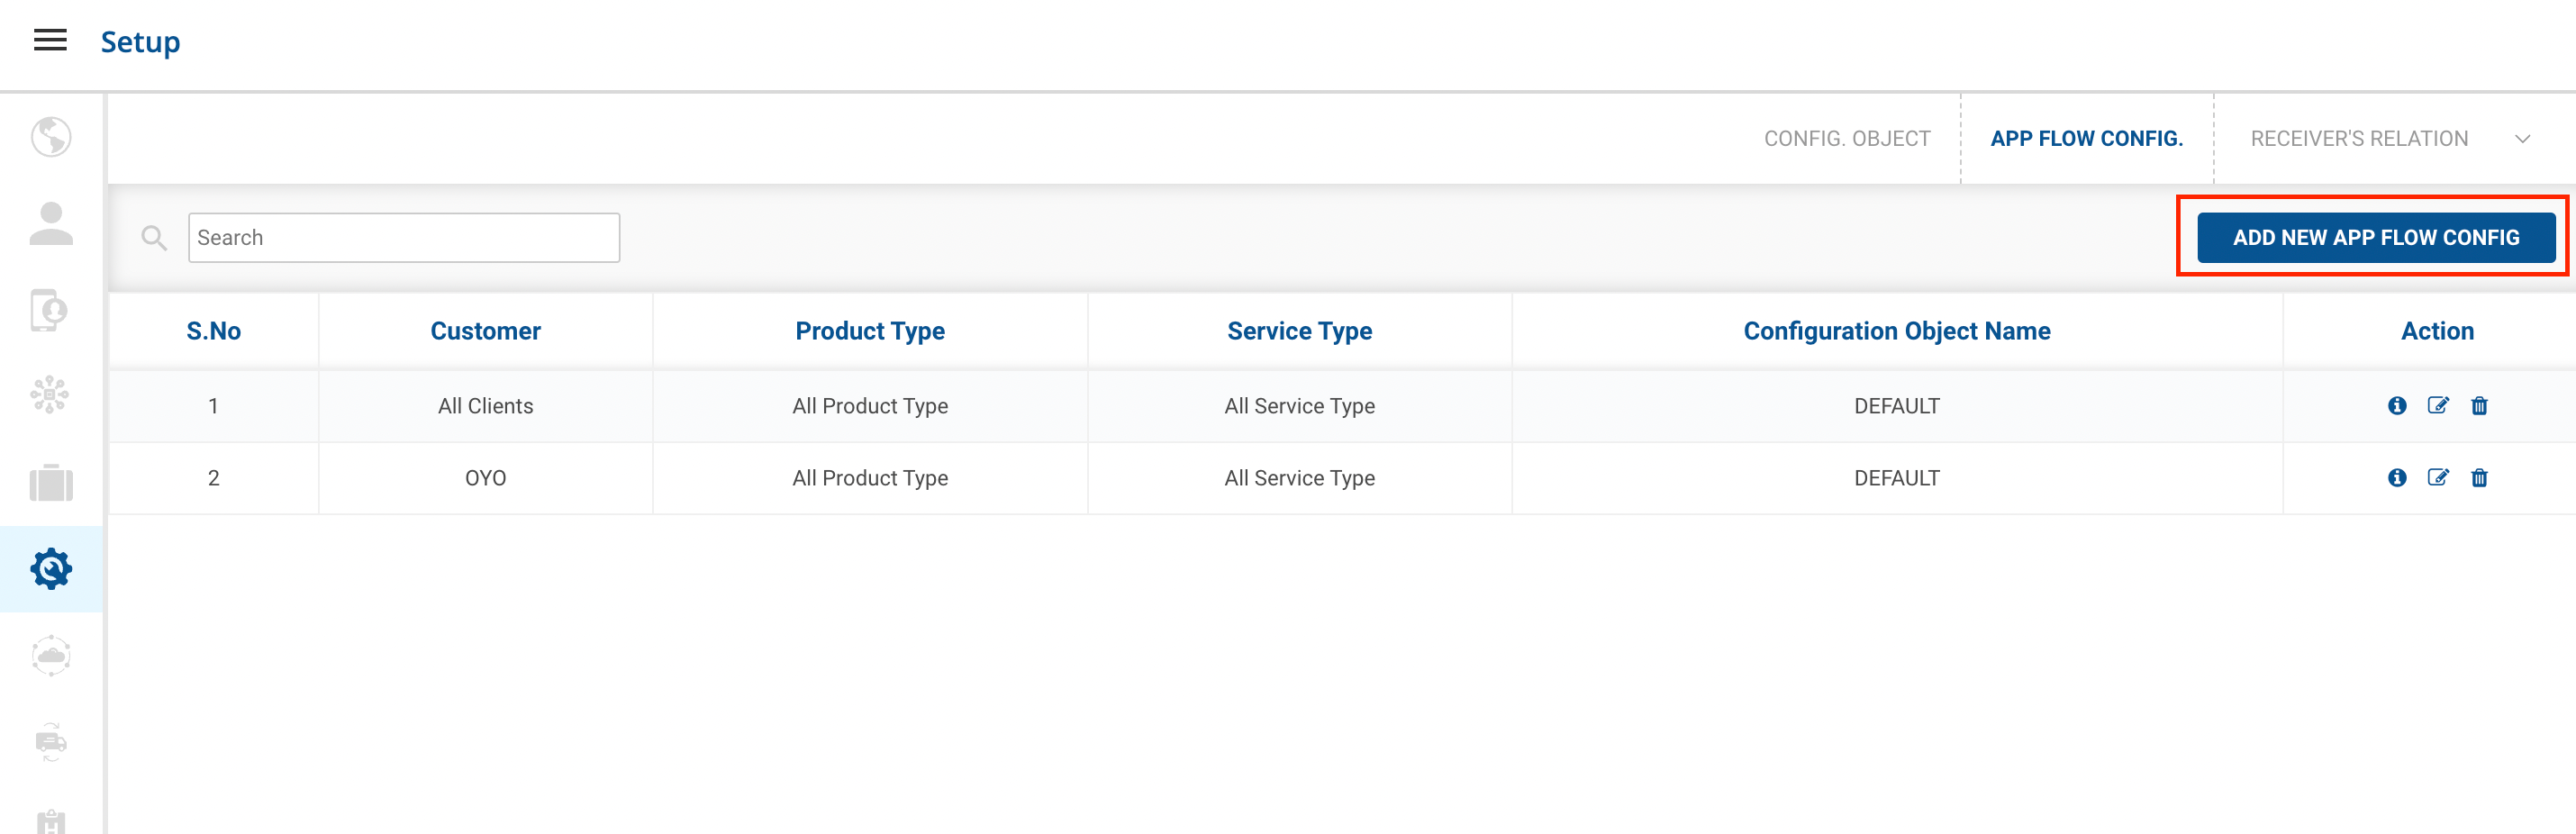Click the cloud network sidebar icon
The height and width of the screenshot is (834, 2576).
click(x=51, y=656)
